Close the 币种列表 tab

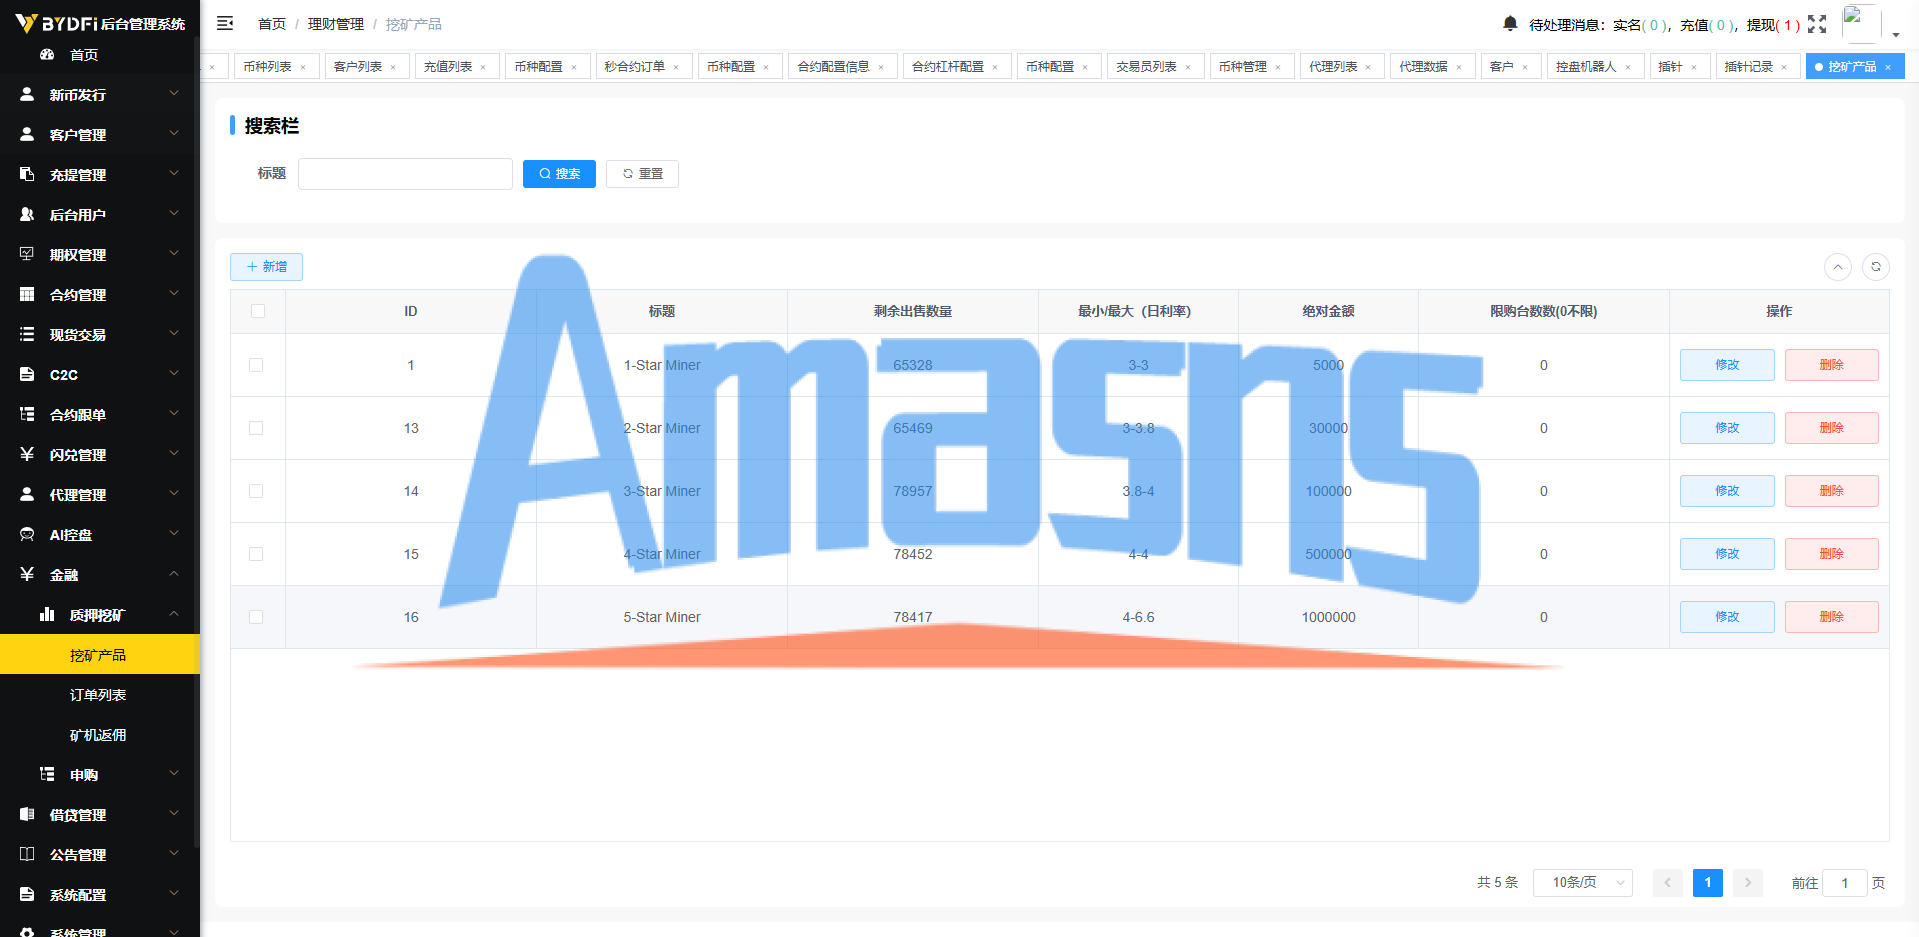click(303, 67)
